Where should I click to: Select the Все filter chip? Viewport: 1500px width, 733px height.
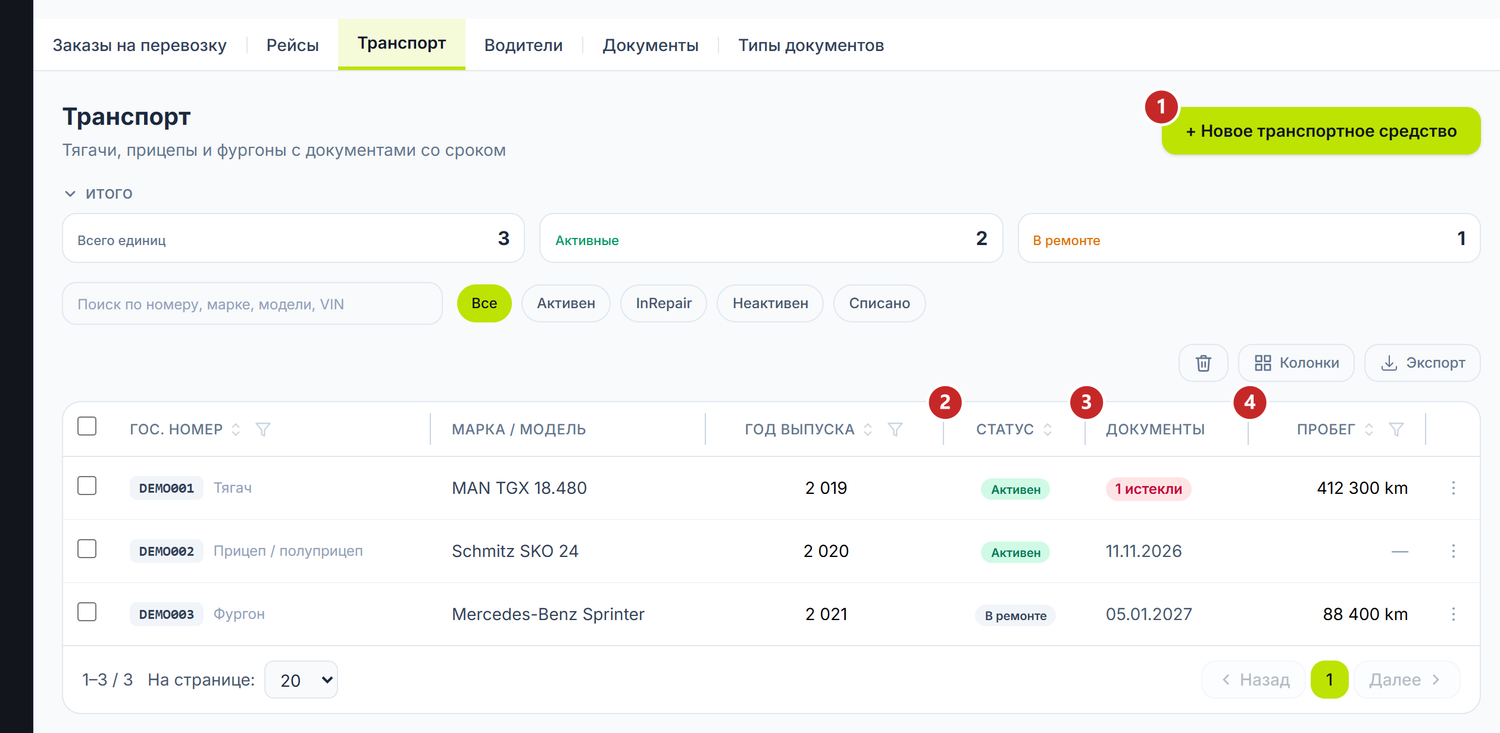(484, 303)
